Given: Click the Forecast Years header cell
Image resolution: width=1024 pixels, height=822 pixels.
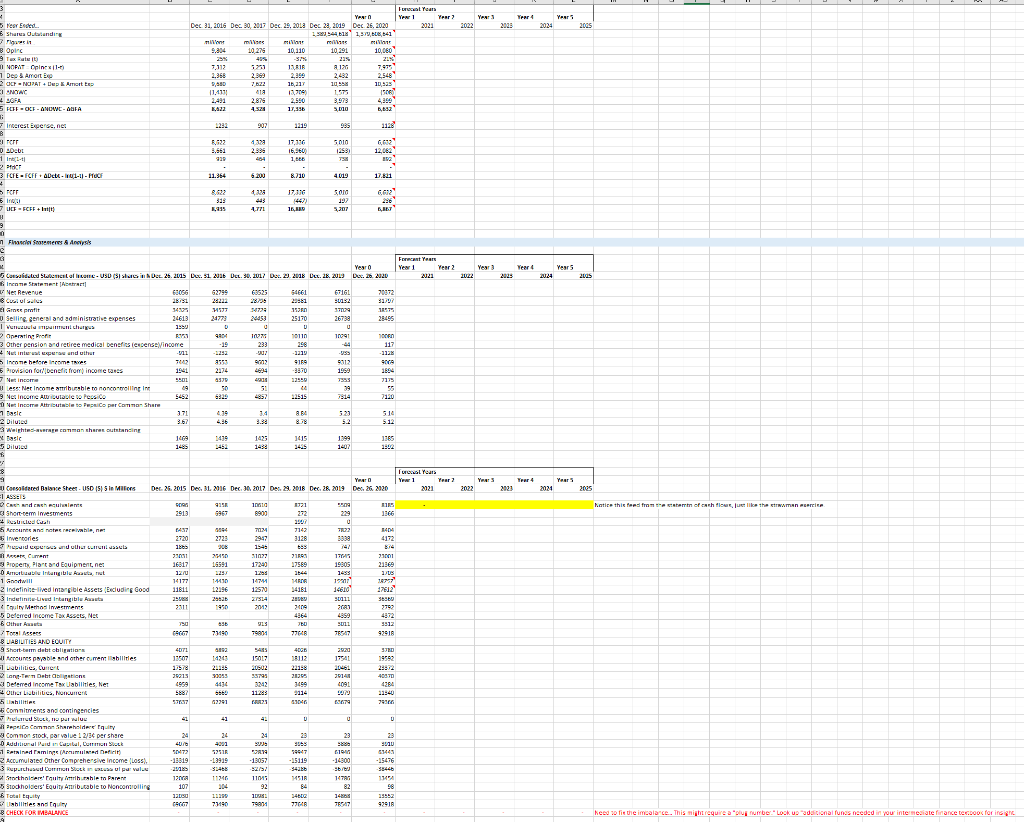Looking at the screenshot, I should pos(417,10).
